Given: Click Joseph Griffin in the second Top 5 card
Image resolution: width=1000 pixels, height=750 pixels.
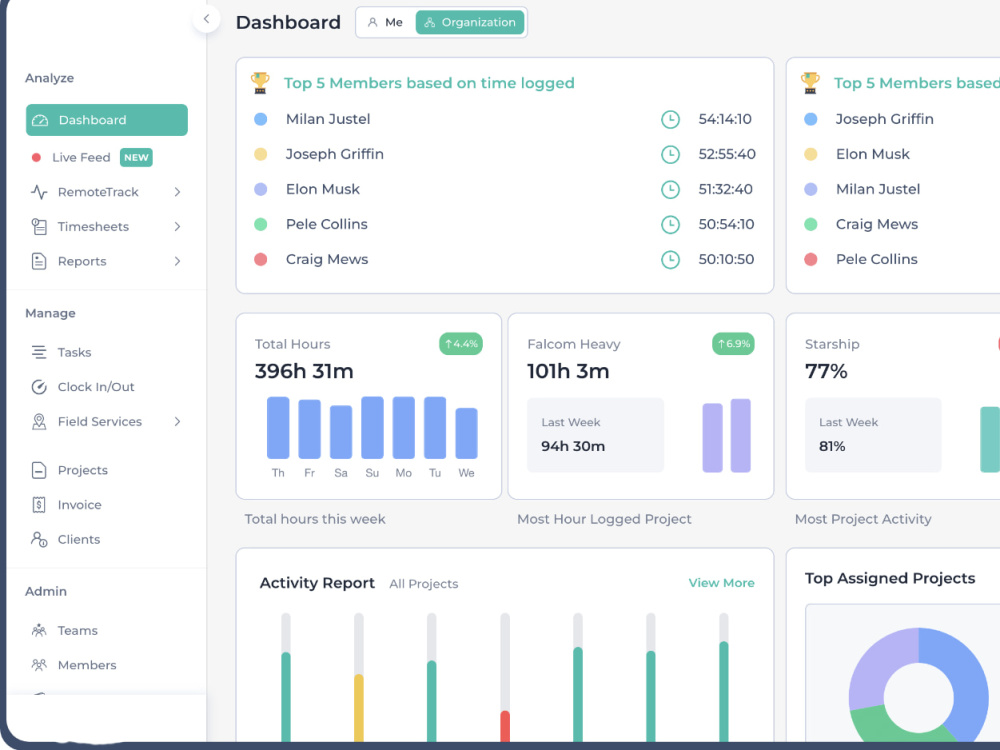Looking at the screenshot, I should pos(885,119).
